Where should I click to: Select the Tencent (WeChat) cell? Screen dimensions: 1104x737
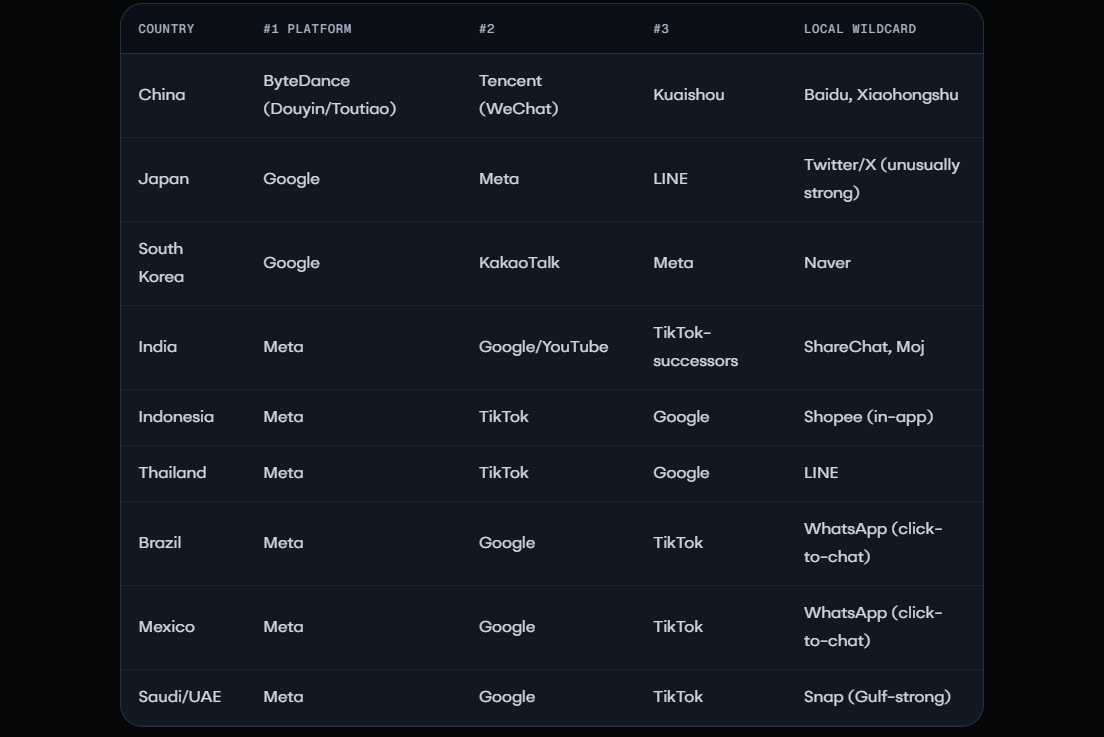[519, 95]
